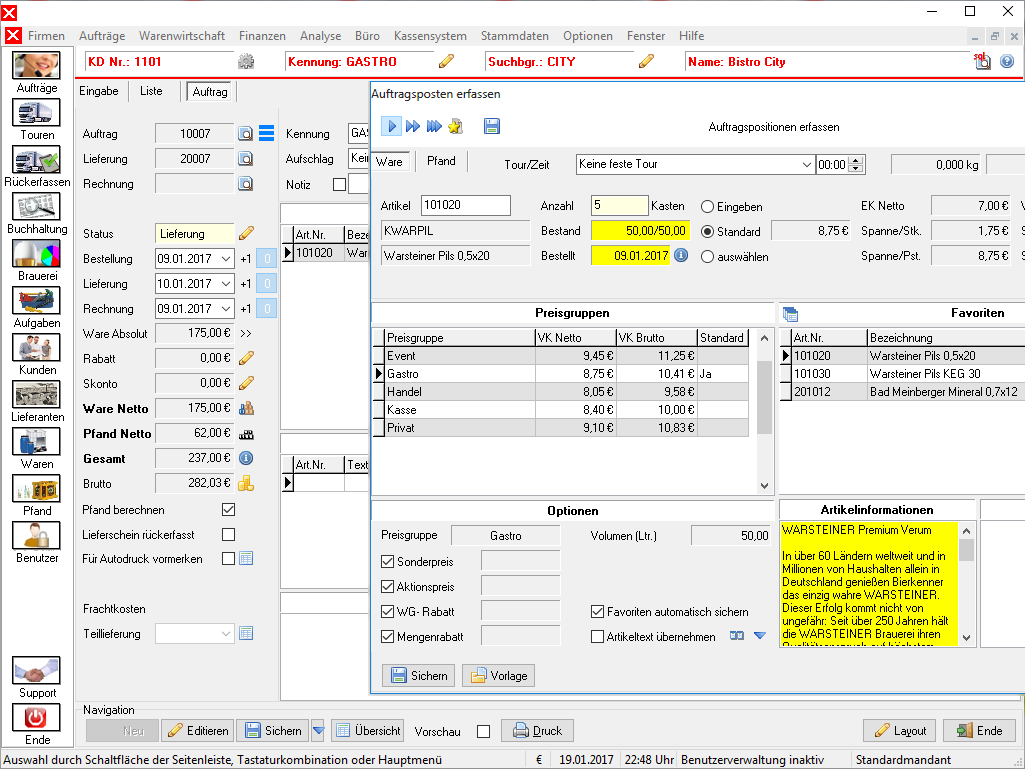The image size is (1025, 769).
Task: Open the Benutzer sidebar module
Action: point(37,536)
